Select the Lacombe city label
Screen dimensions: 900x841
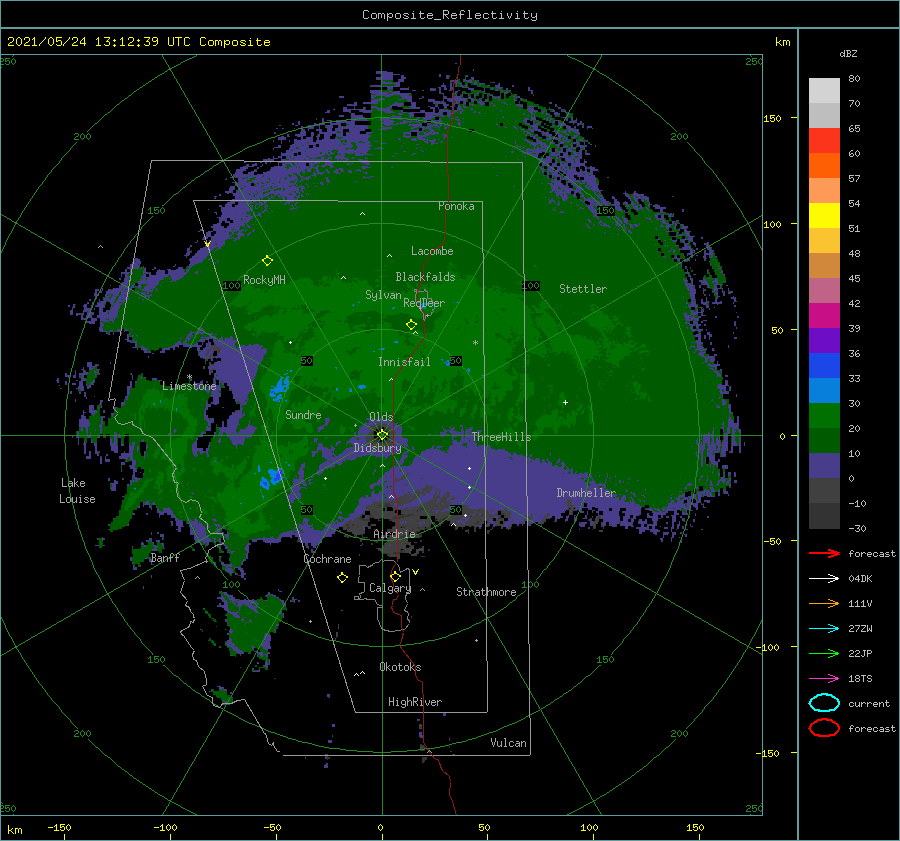point(432,251)
